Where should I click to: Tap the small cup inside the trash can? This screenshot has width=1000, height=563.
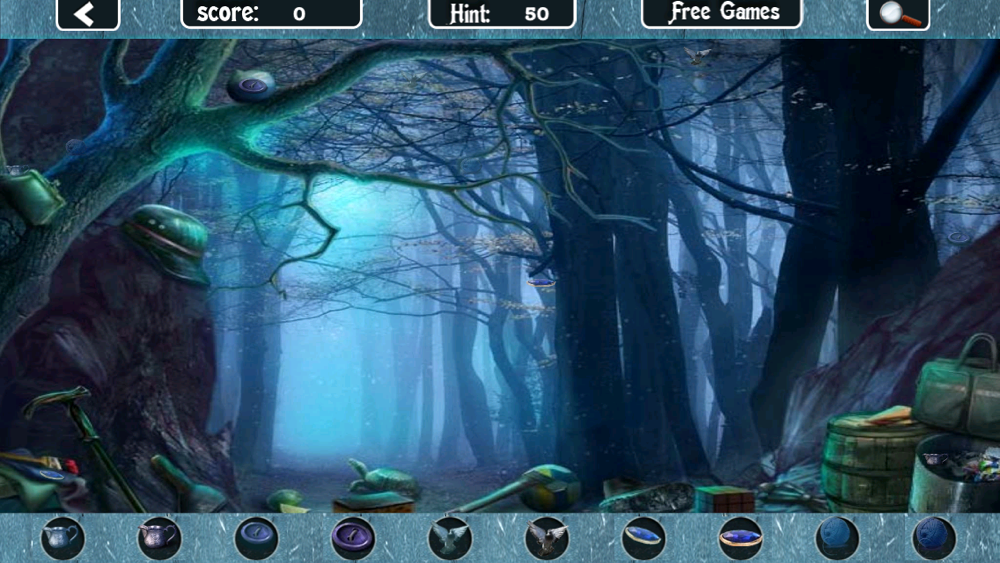pyautogui.click(x=936, y=460)
